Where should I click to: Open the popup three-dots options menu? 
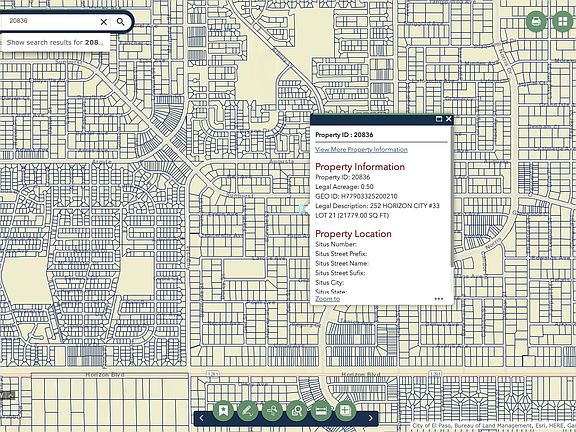439,299
